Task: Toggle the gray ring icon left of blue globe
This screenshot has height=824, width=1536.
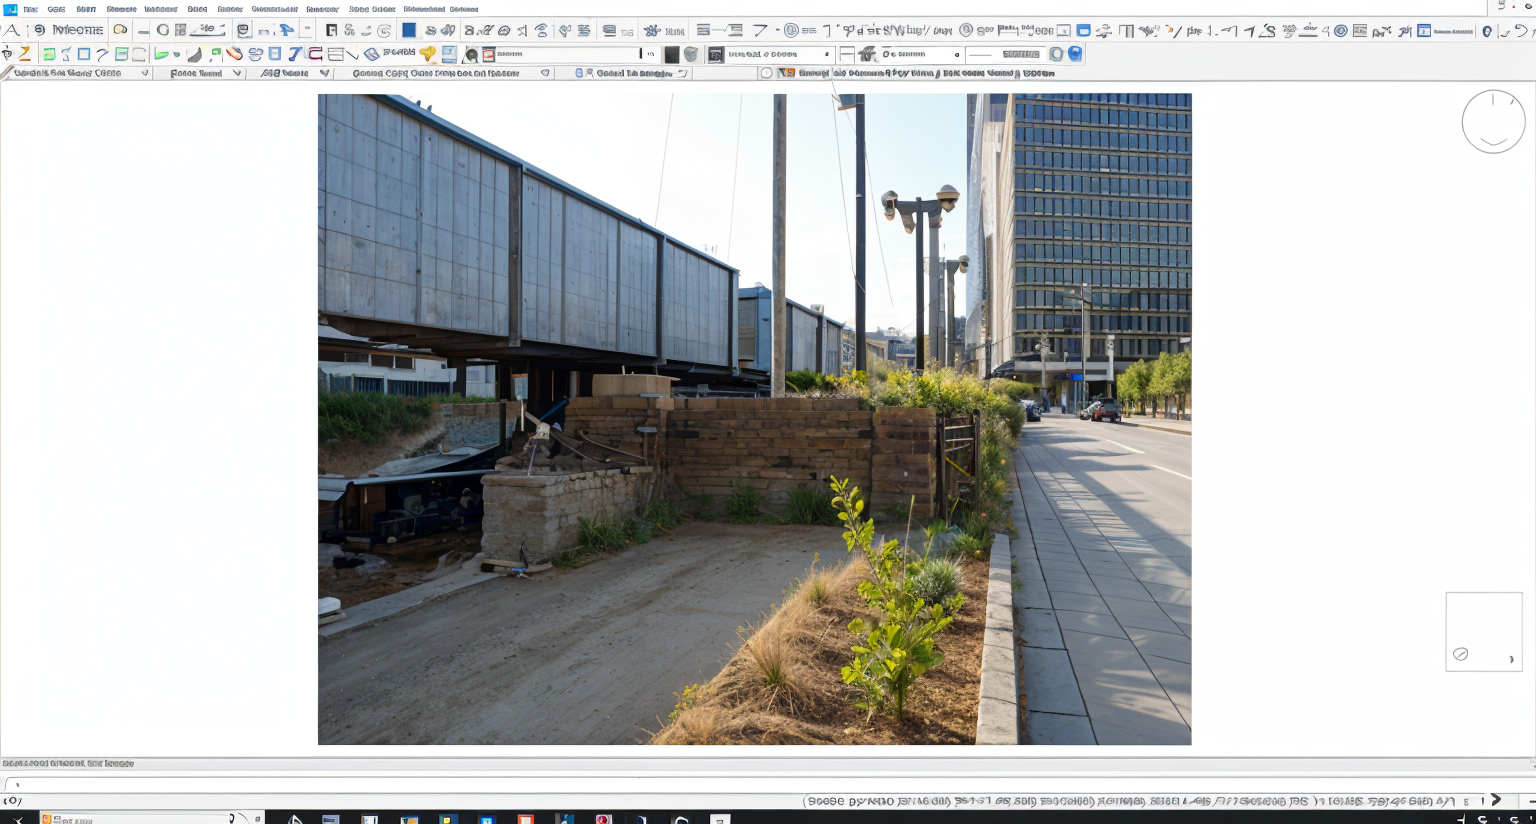Action: (1056, 54)
